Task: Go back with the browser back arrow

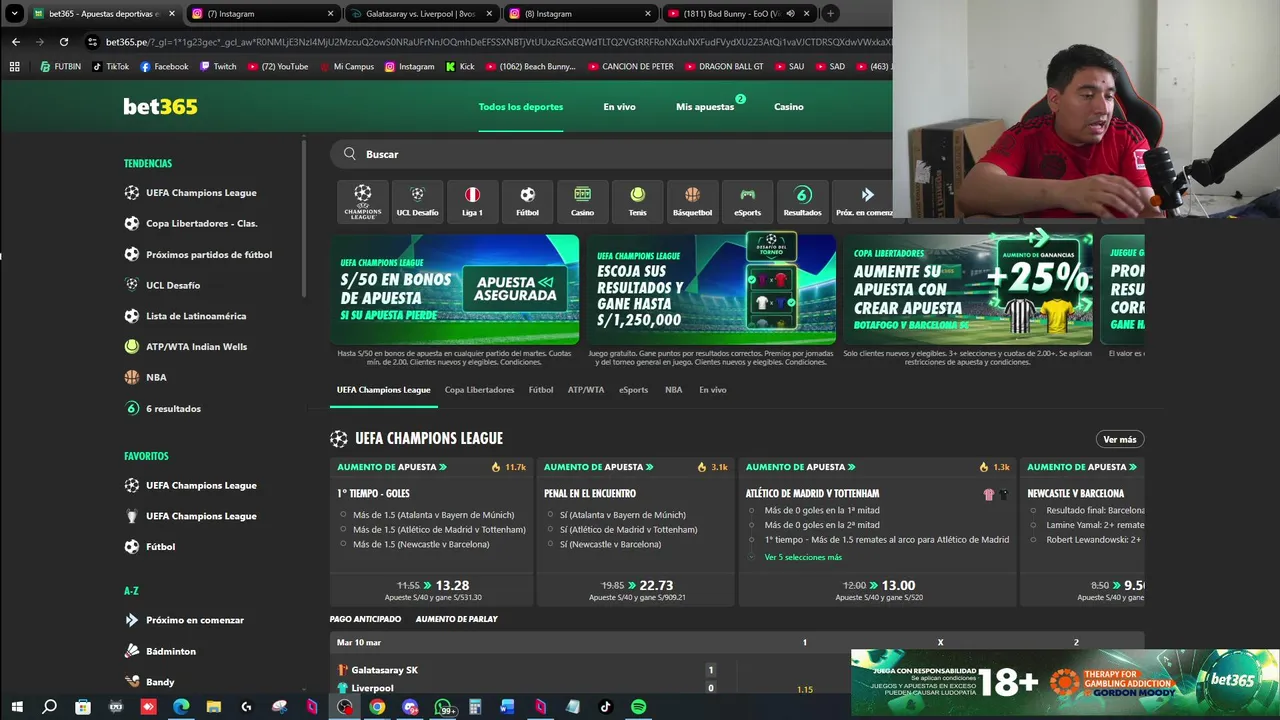Action: (16, 42)
